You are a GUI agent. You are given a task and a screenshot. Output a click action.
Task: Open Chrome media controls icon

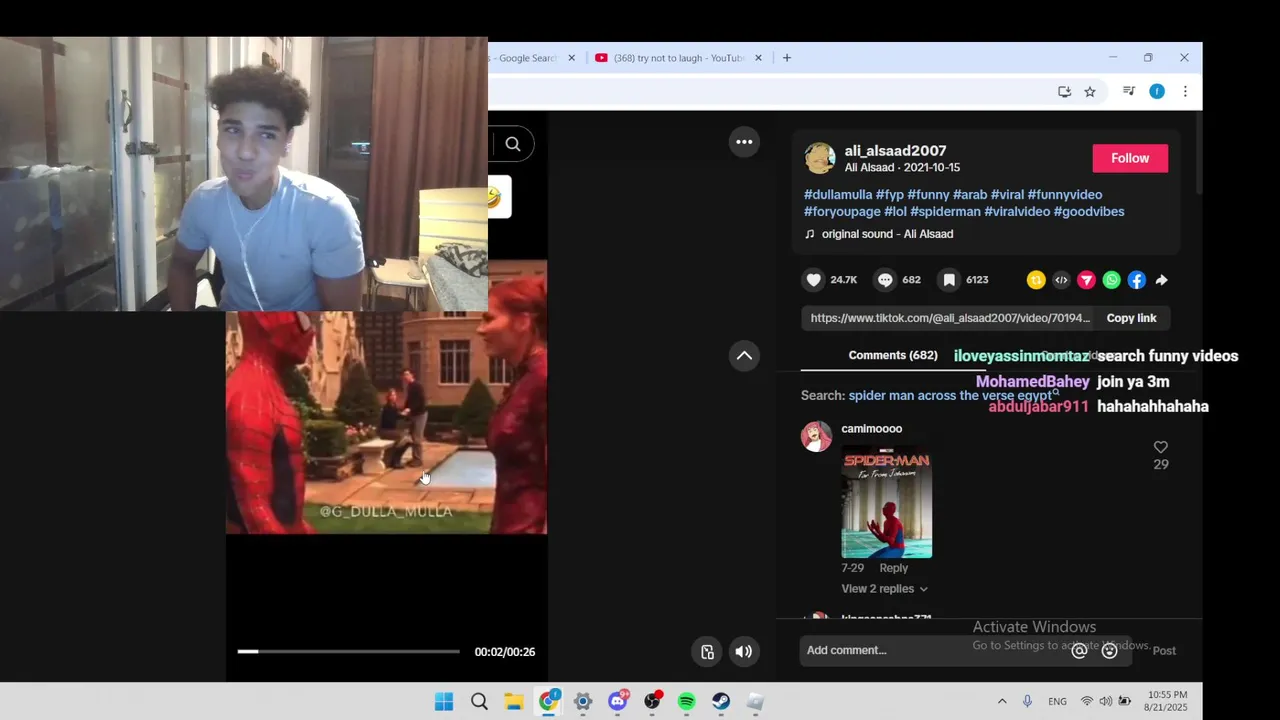tap(1128, 91)
